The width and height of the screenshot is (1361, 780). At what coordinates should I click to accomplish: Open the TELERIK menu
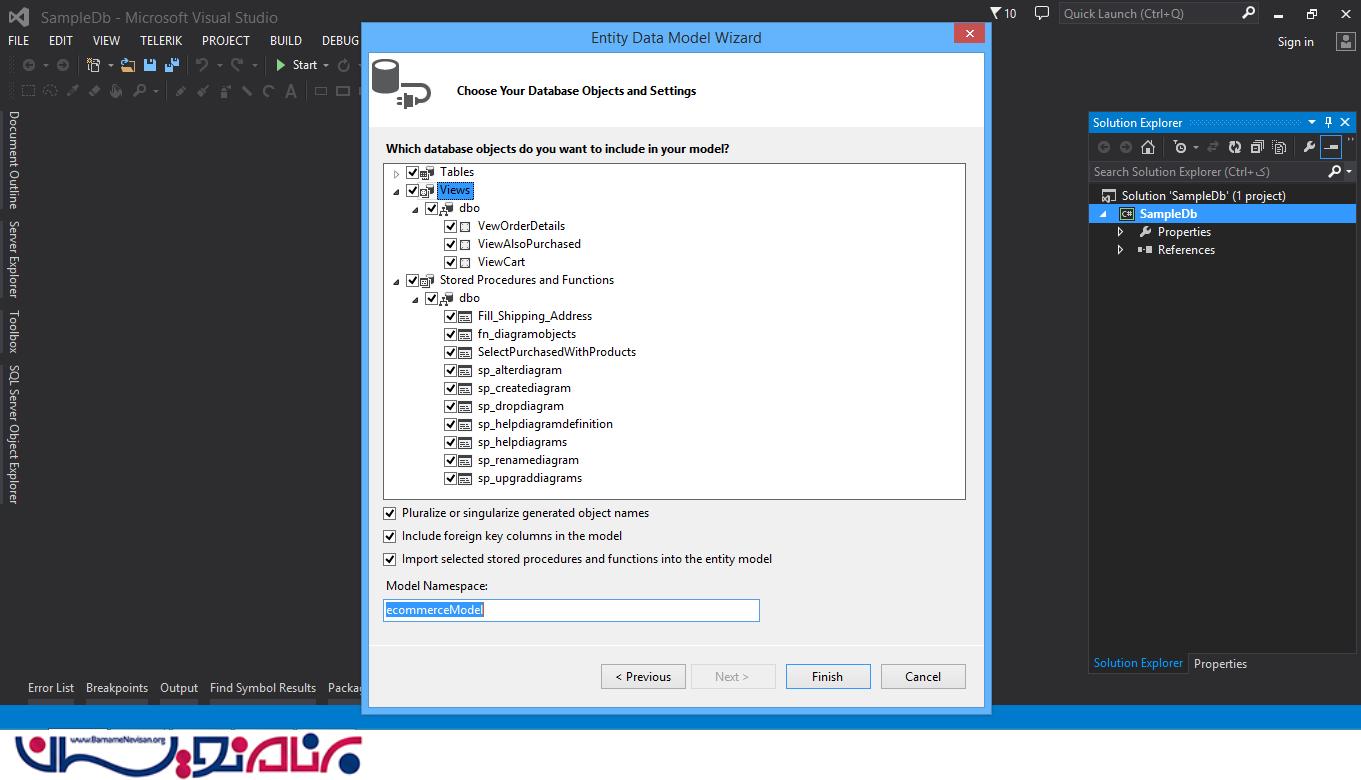(160, 41)
